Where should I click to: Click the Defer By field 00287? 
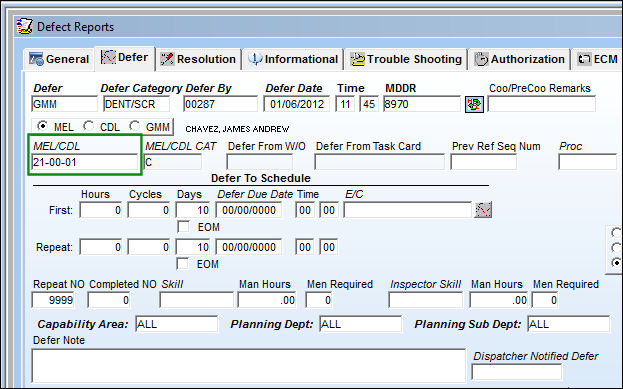(221, 104)
